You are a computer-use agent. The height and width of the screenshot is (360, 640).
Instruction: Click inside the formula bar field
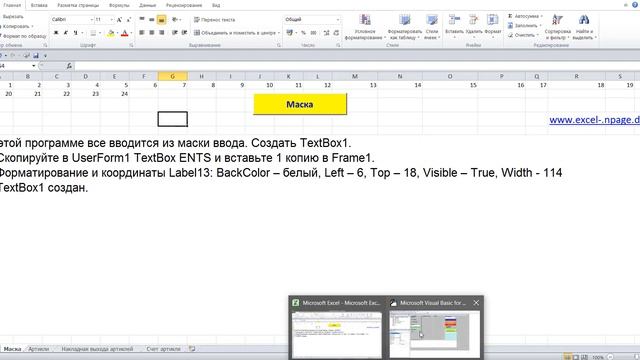point(357,66)
